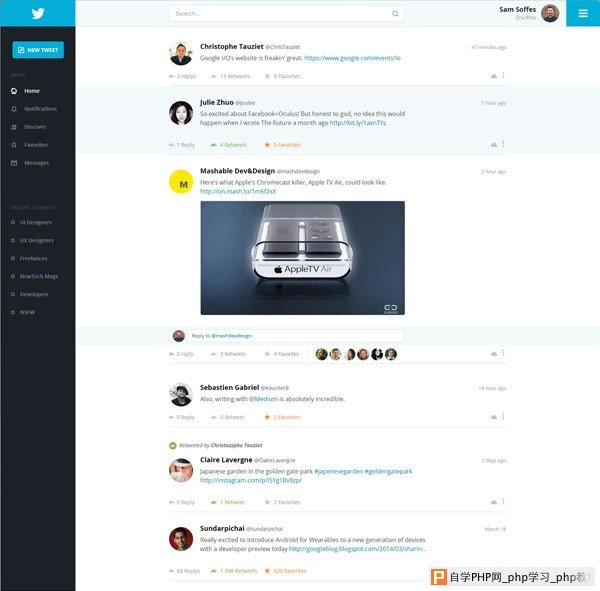This screenshot has width=600, height=591.
Task: Reply to Sebastien Gabriel's tweet
Action: 182,417
